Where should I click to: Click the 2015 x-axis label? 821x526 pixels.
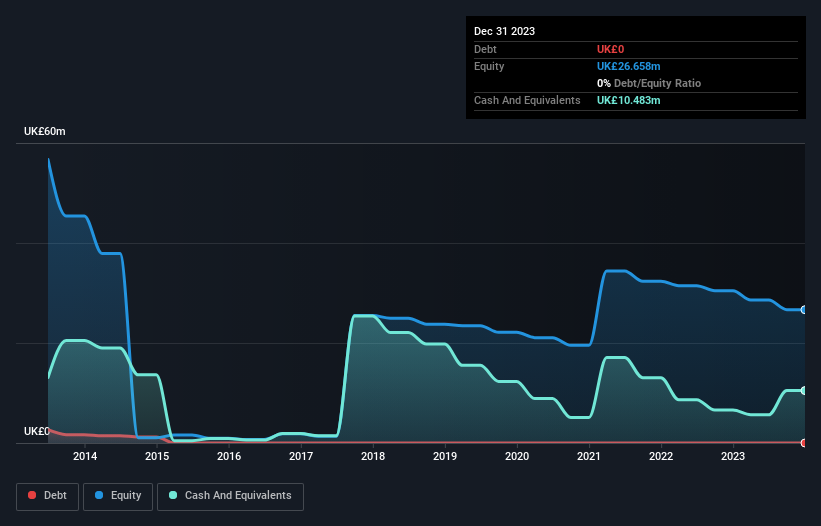tap(157, 456)
